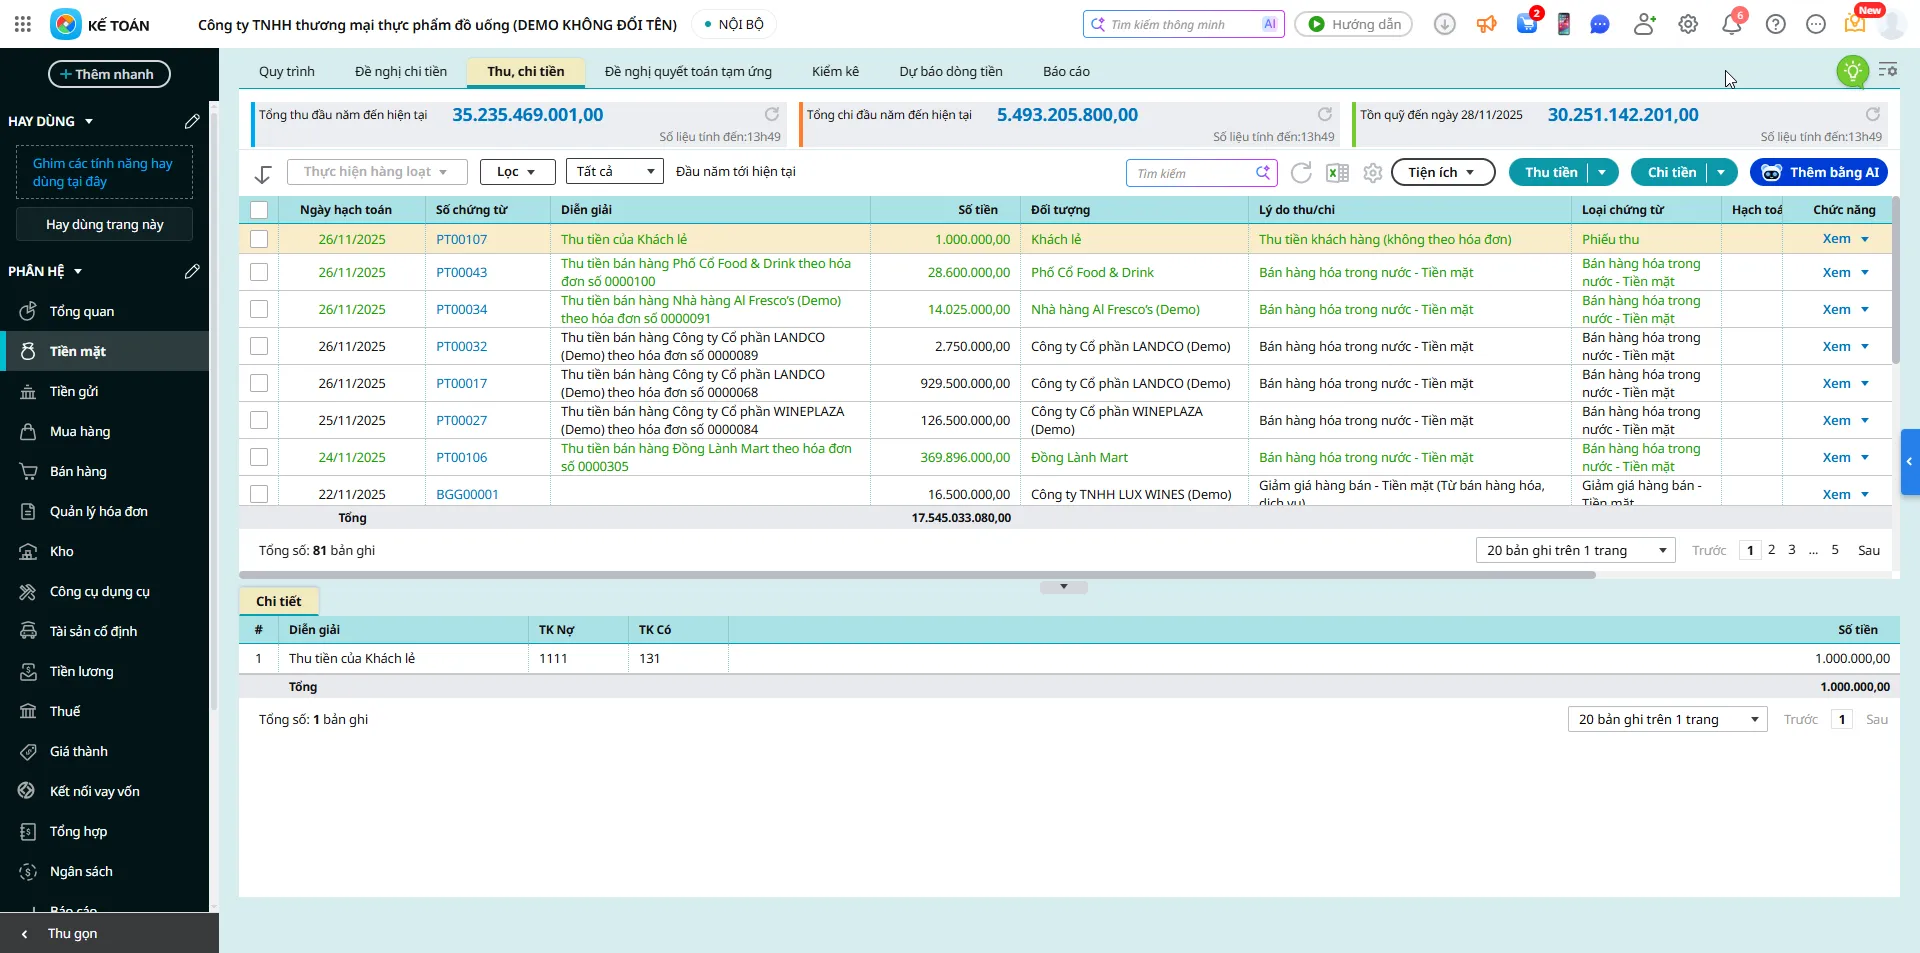Click the help question mark icon

[1776, 25]
